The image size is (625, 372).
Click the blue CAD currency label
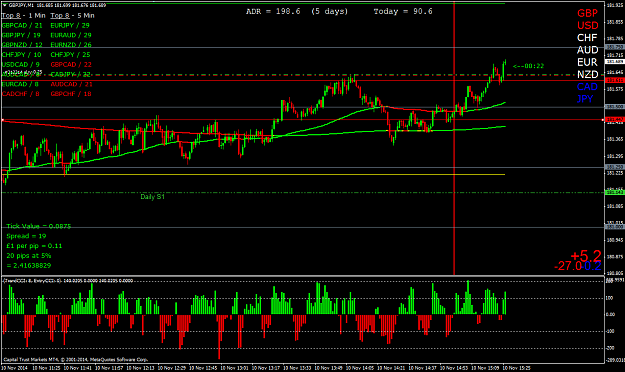coord(587,87)
